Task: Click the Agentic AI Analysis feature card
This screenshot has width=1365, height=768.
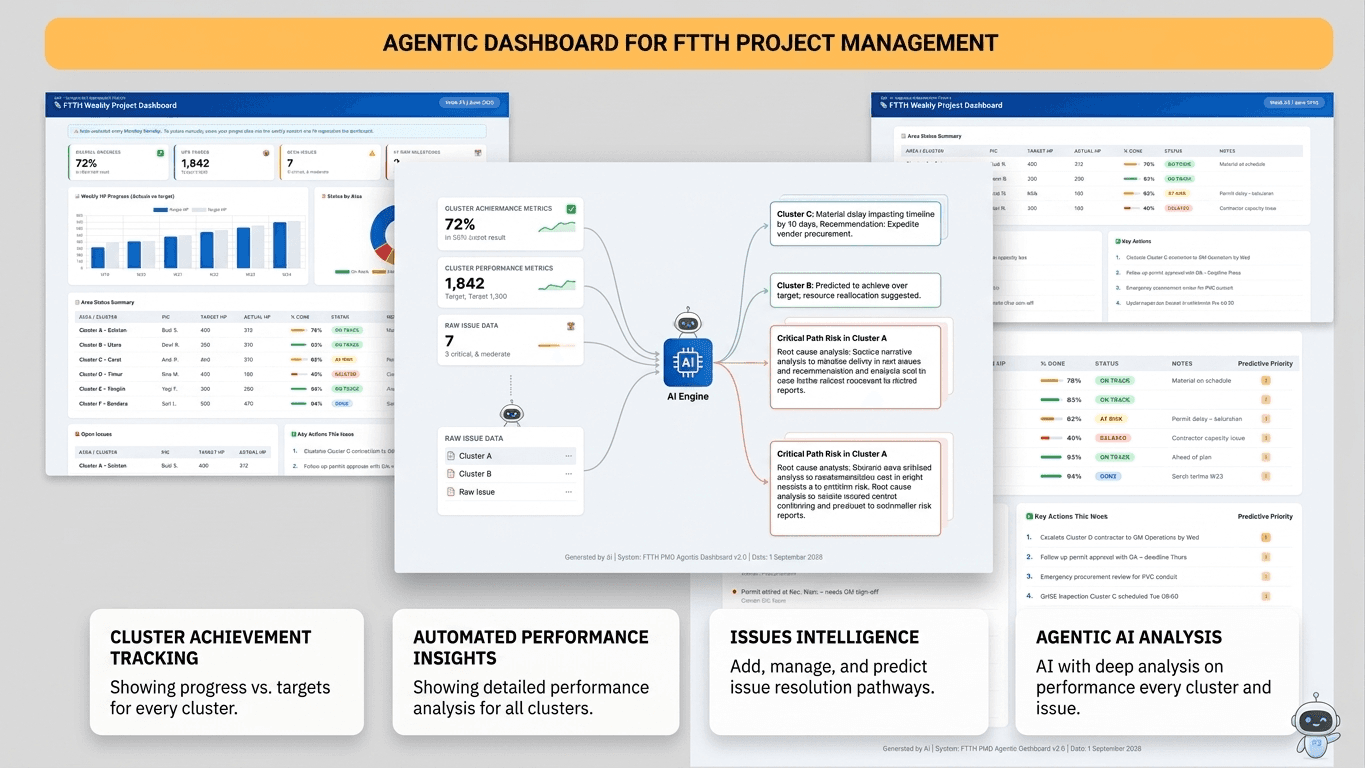Action: point(1157,672)
